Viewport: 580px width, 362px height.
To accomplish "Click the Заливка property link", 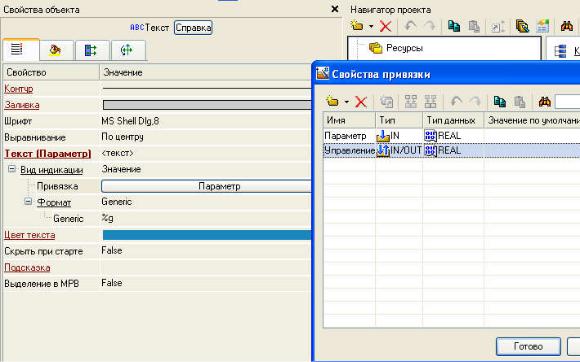I will [22, 105].
